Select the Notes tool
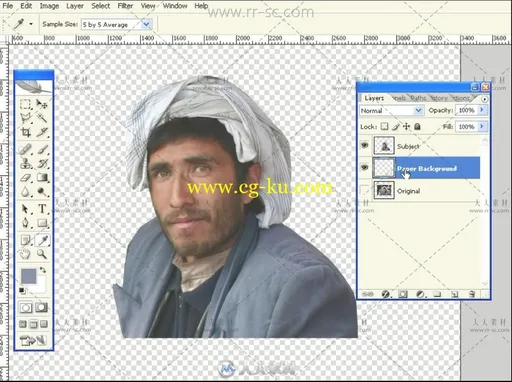Image resolution: width=512 pixels, height=382 pixels. point(26,240)
